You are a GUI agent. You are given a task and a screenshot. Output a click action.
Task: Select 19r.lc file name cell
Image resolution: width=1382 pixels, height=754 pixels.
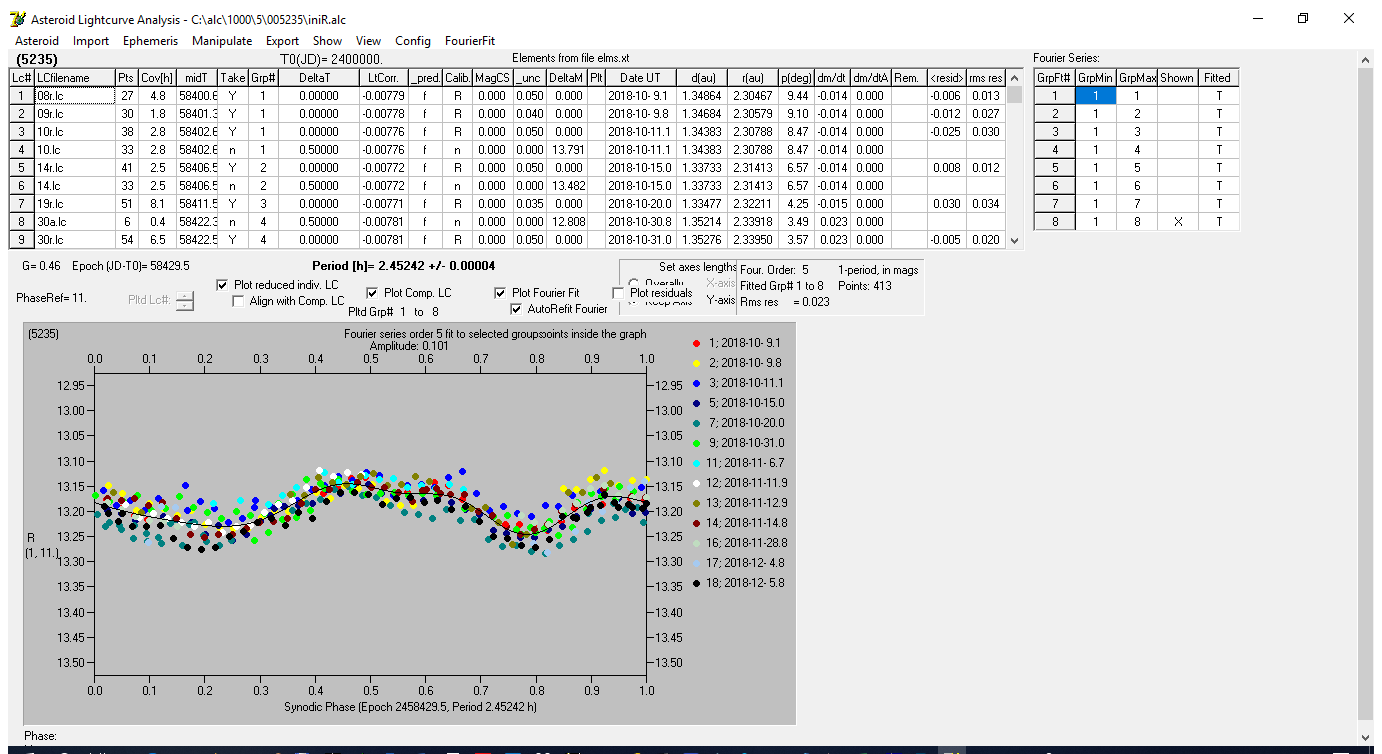pos(73,204)
